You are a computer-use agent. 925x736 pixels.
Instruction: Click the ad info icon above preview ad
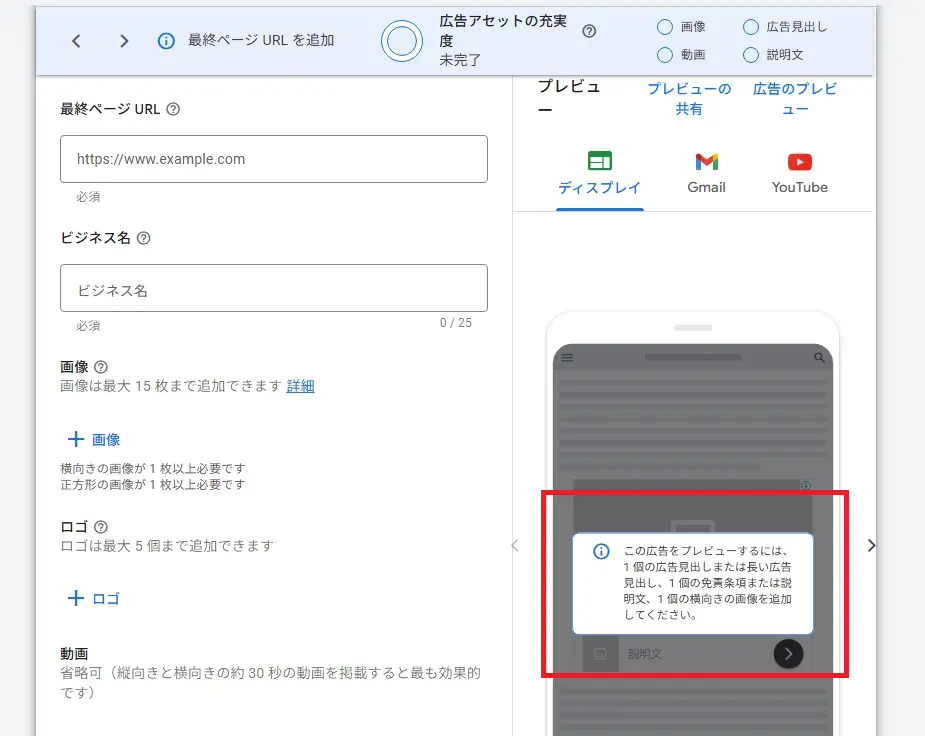(x=806, y=485)
